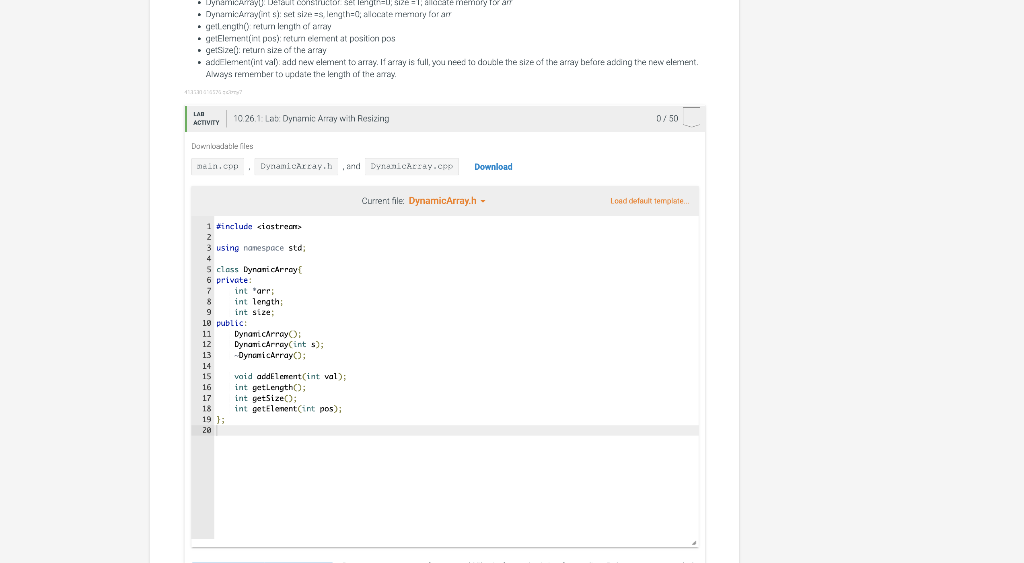Click code line 'int getElement(int pos);'
Screen dimensions: 1024x563
[288, 409]
